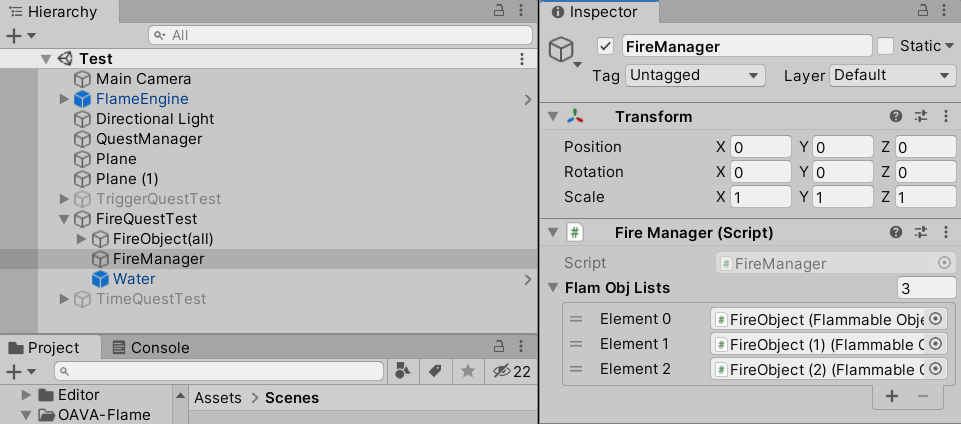Open Fire Manager script kebab menu
The image size is (961, 424).
945,233
